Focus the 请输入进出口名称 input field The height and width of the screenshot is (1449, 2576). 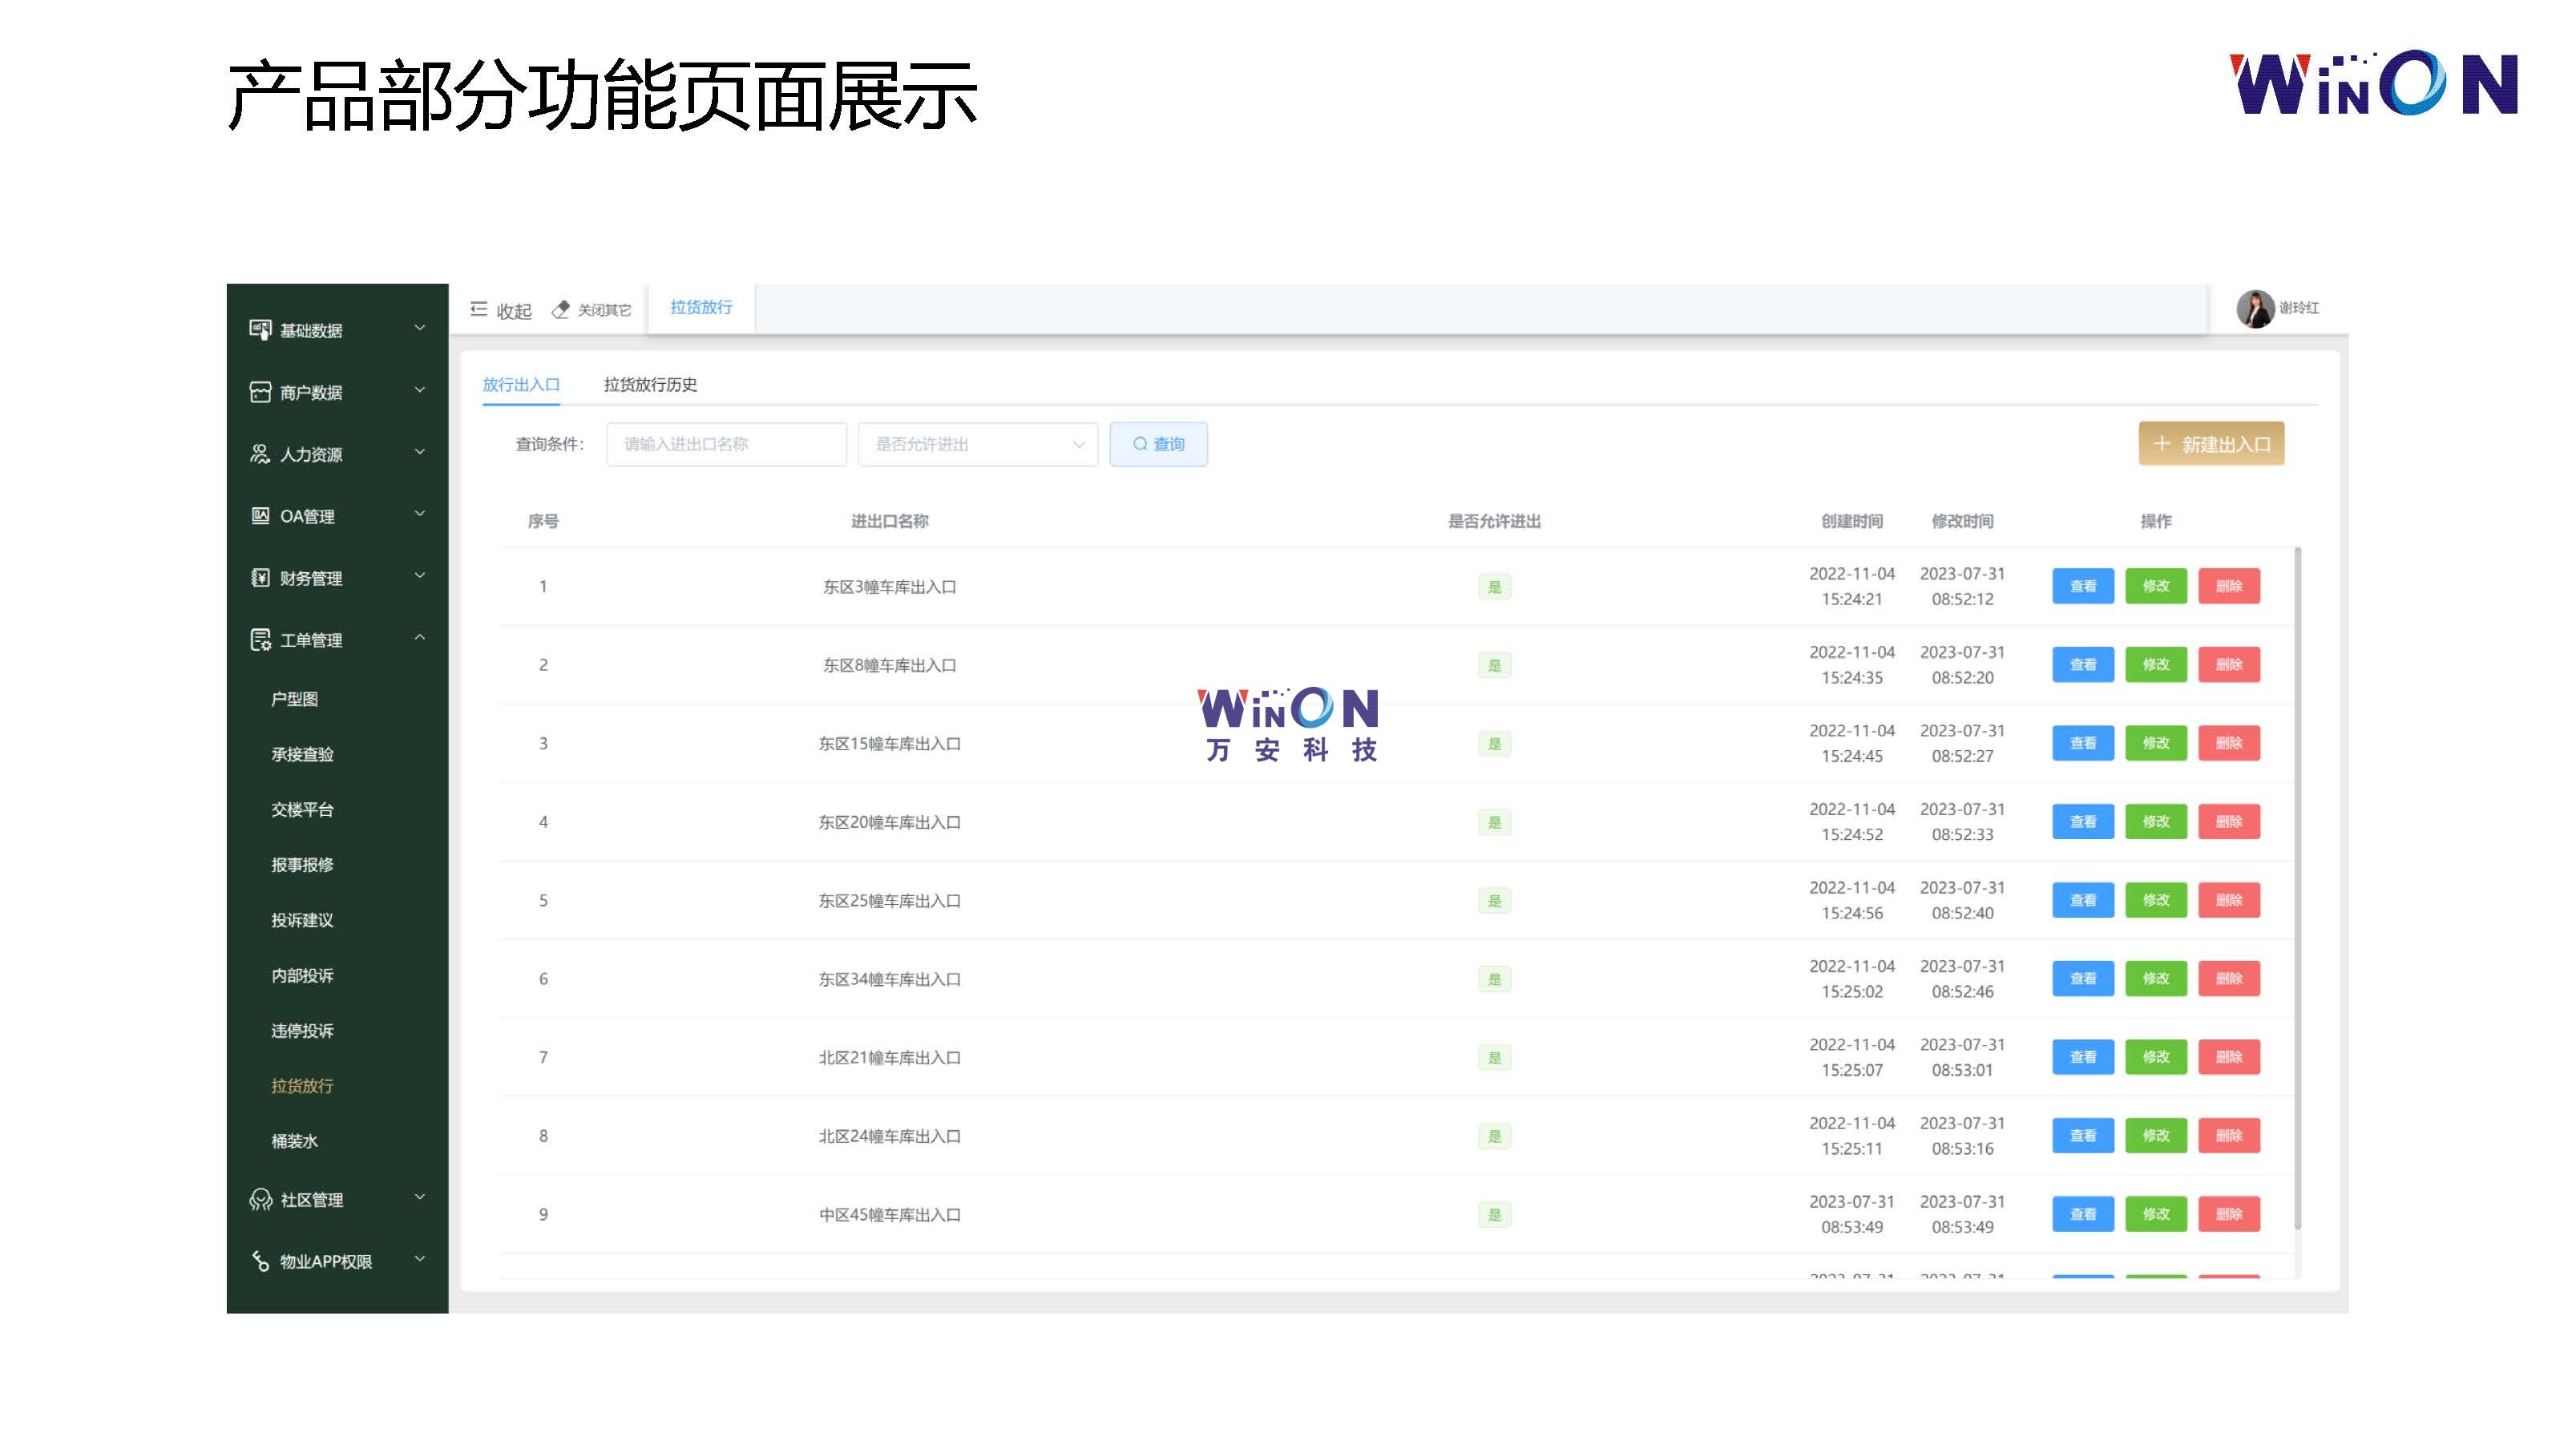(x=726, y=444)
